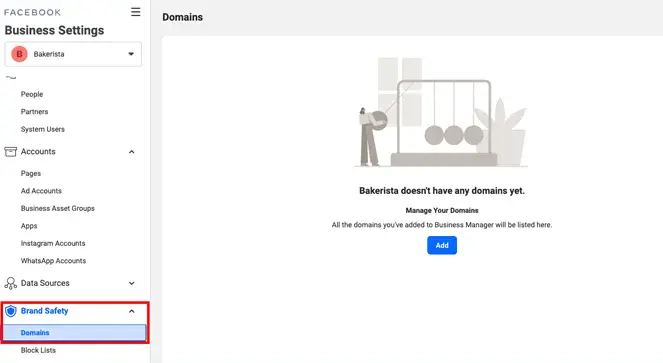Click "Manage Your Domains" text
Screen dimensions: 663x363
click(x=442, y=210)
